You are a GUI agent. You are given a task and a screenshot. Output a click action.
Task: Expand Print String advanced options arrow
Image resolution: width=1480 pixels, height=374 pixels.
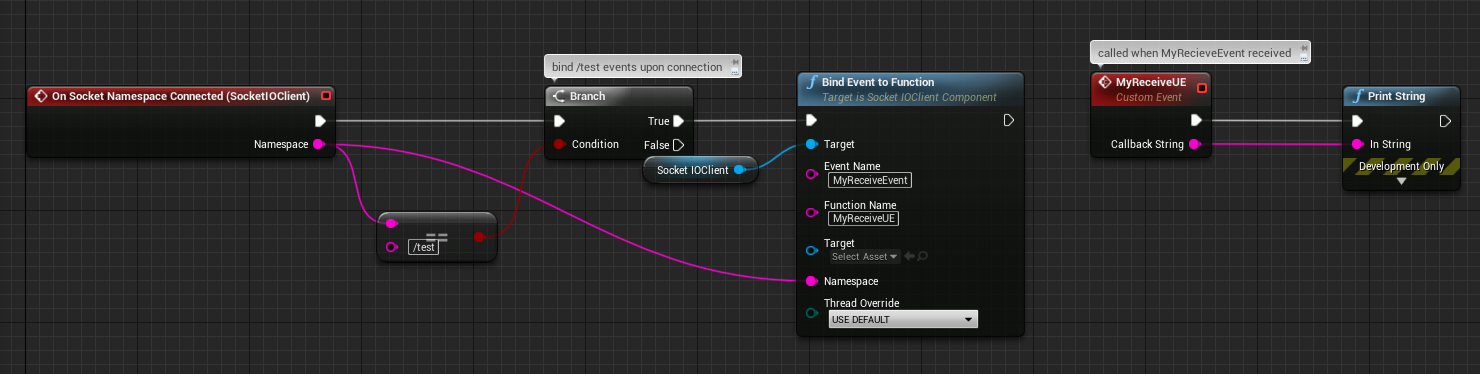[1401, 181]
